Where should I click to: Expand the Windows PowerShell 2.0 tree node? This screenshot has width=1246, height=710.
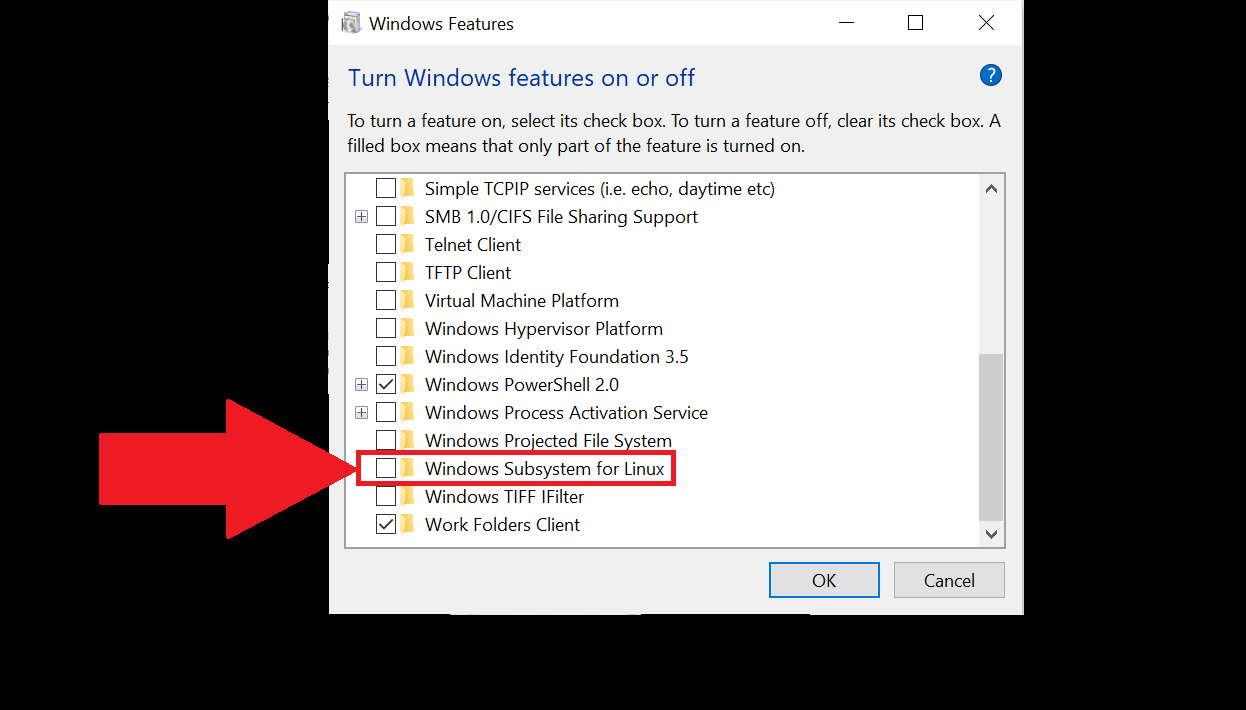coord(361,385)
